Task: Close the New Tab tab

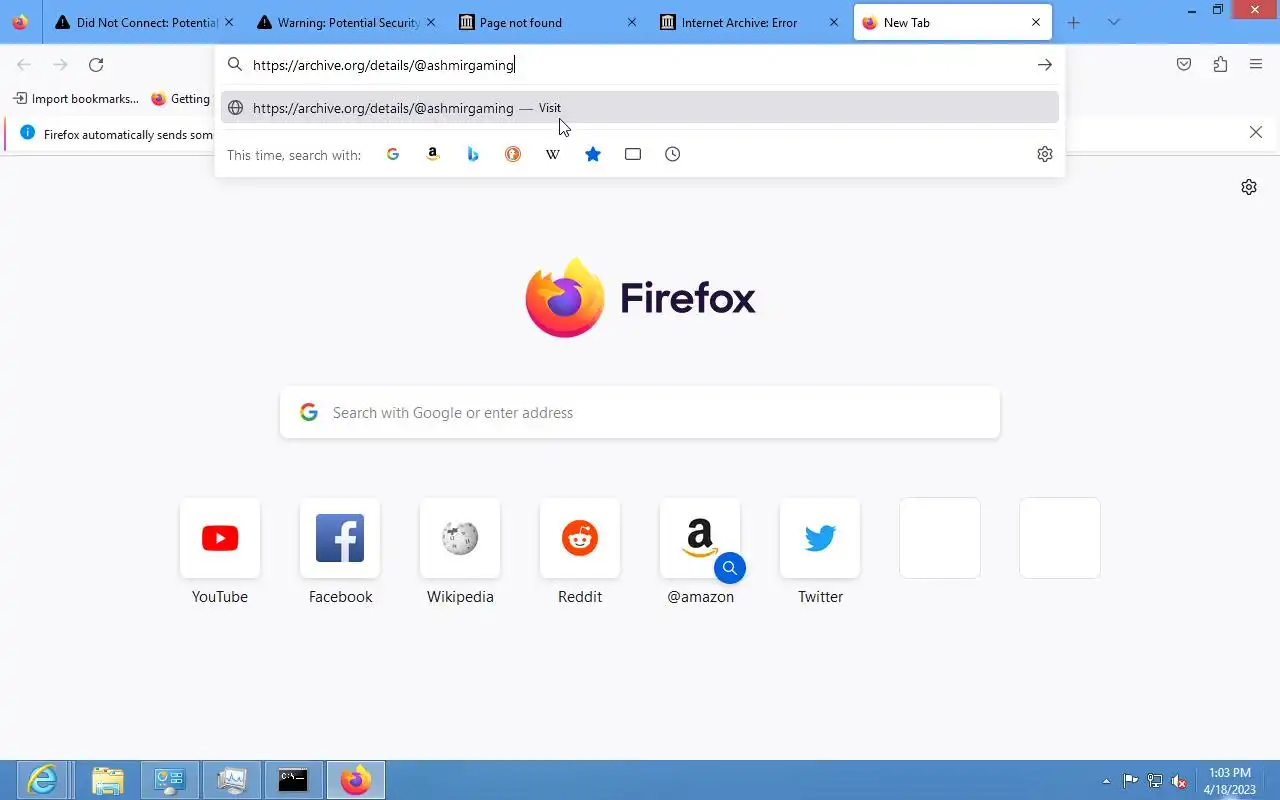Action: pyautogui.click(x=1036, y=22)
